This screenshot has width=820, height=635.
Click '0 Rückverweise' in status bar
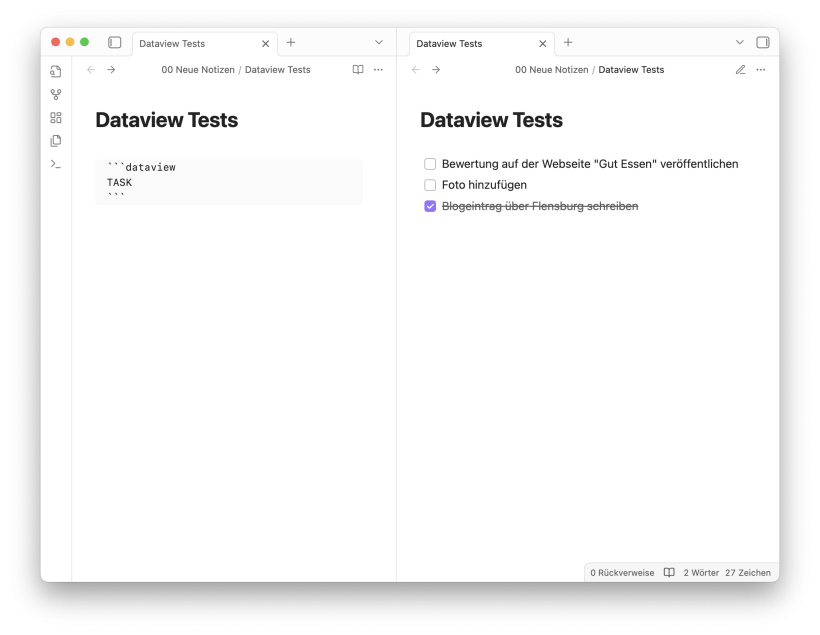(622, 573)
